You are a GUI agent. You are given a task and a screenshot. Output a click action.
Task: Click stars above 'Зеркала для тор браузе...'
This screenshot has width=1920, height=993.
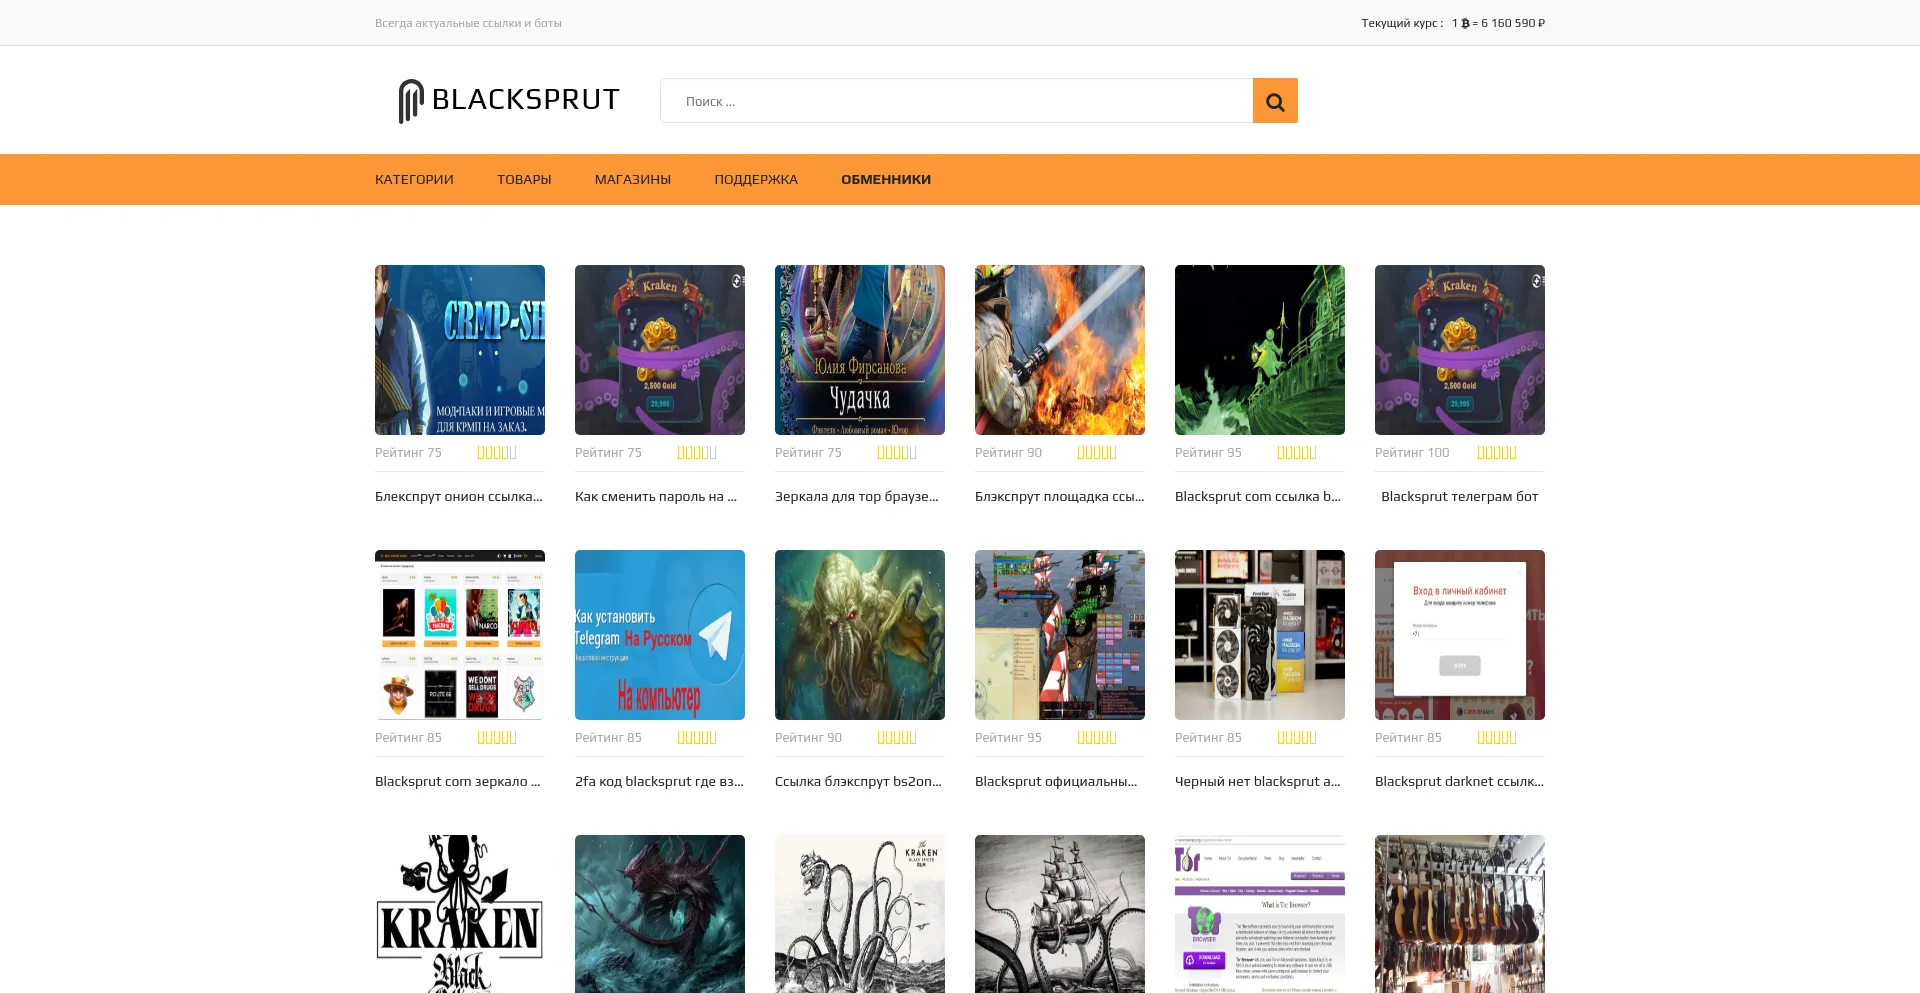pos(897,453)
